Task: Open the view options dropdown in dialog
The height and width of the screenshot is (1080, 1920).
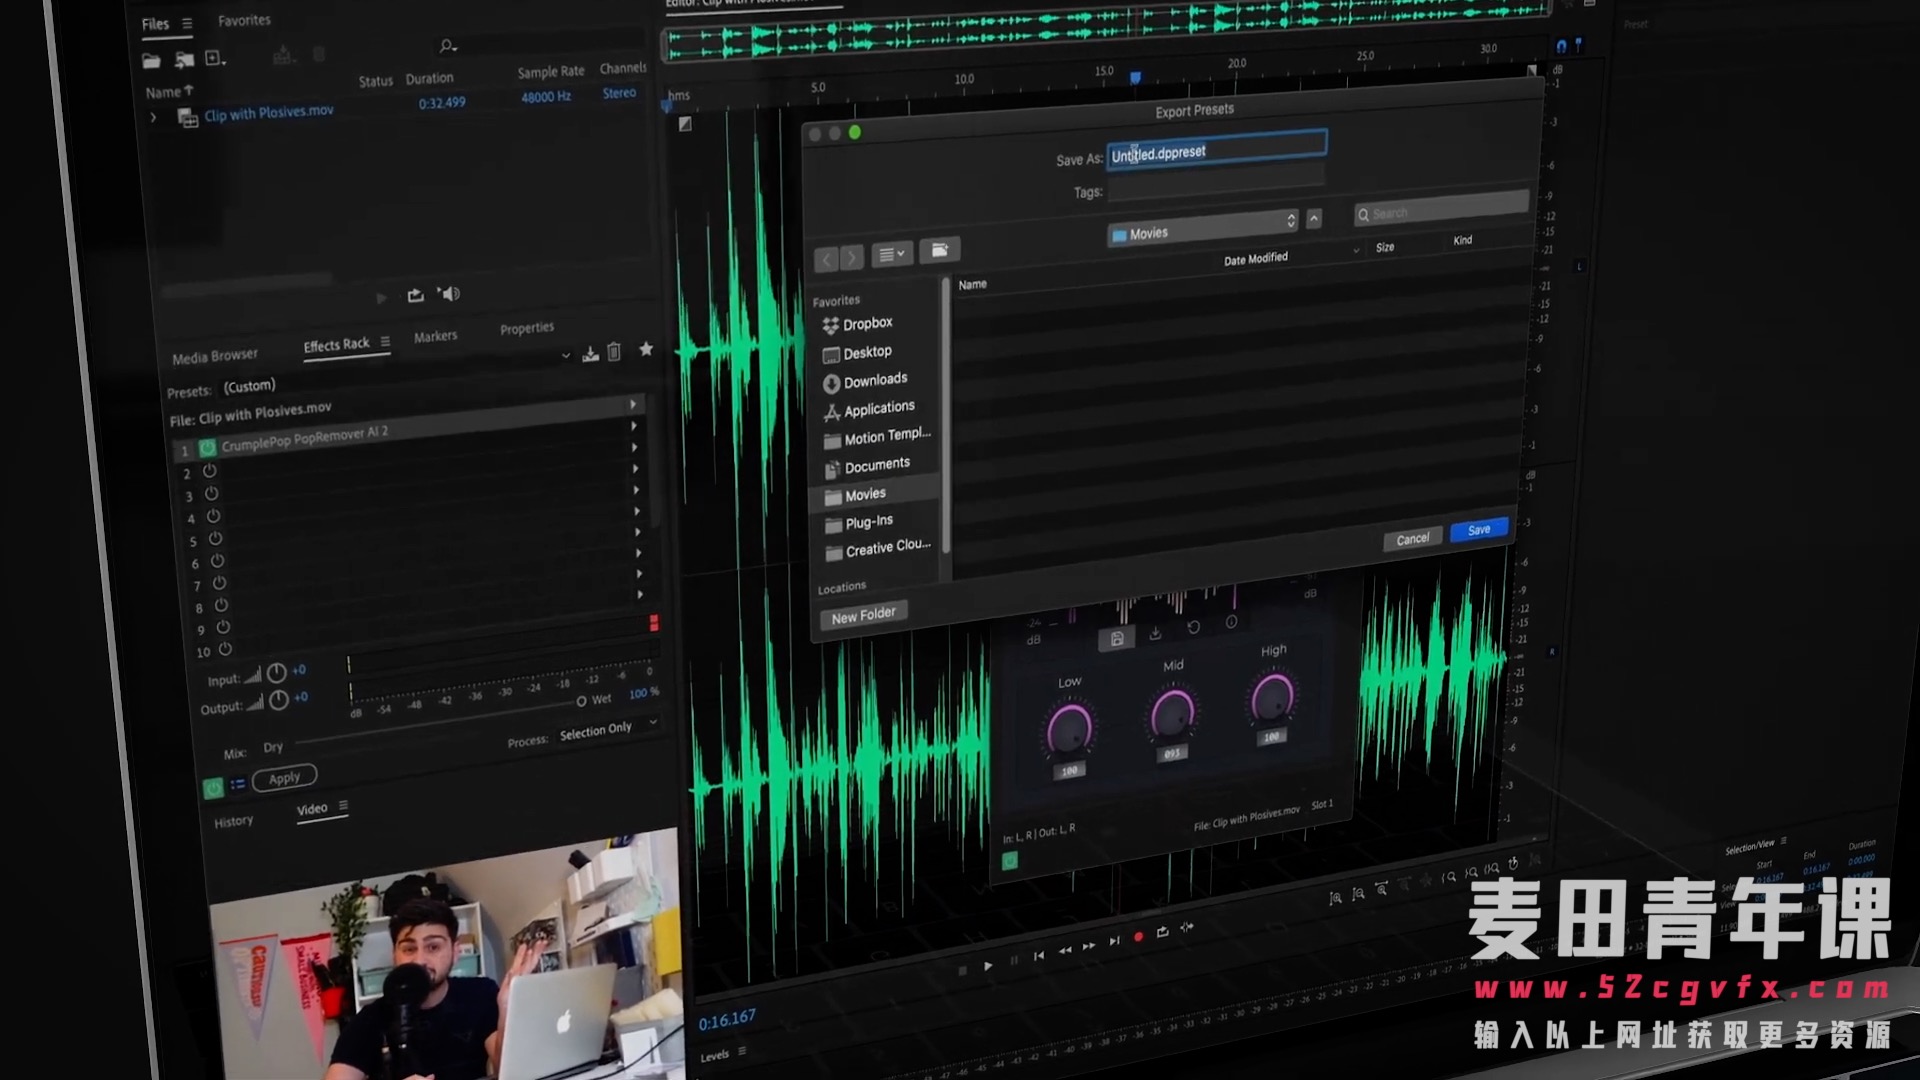Action: point(891,255)
